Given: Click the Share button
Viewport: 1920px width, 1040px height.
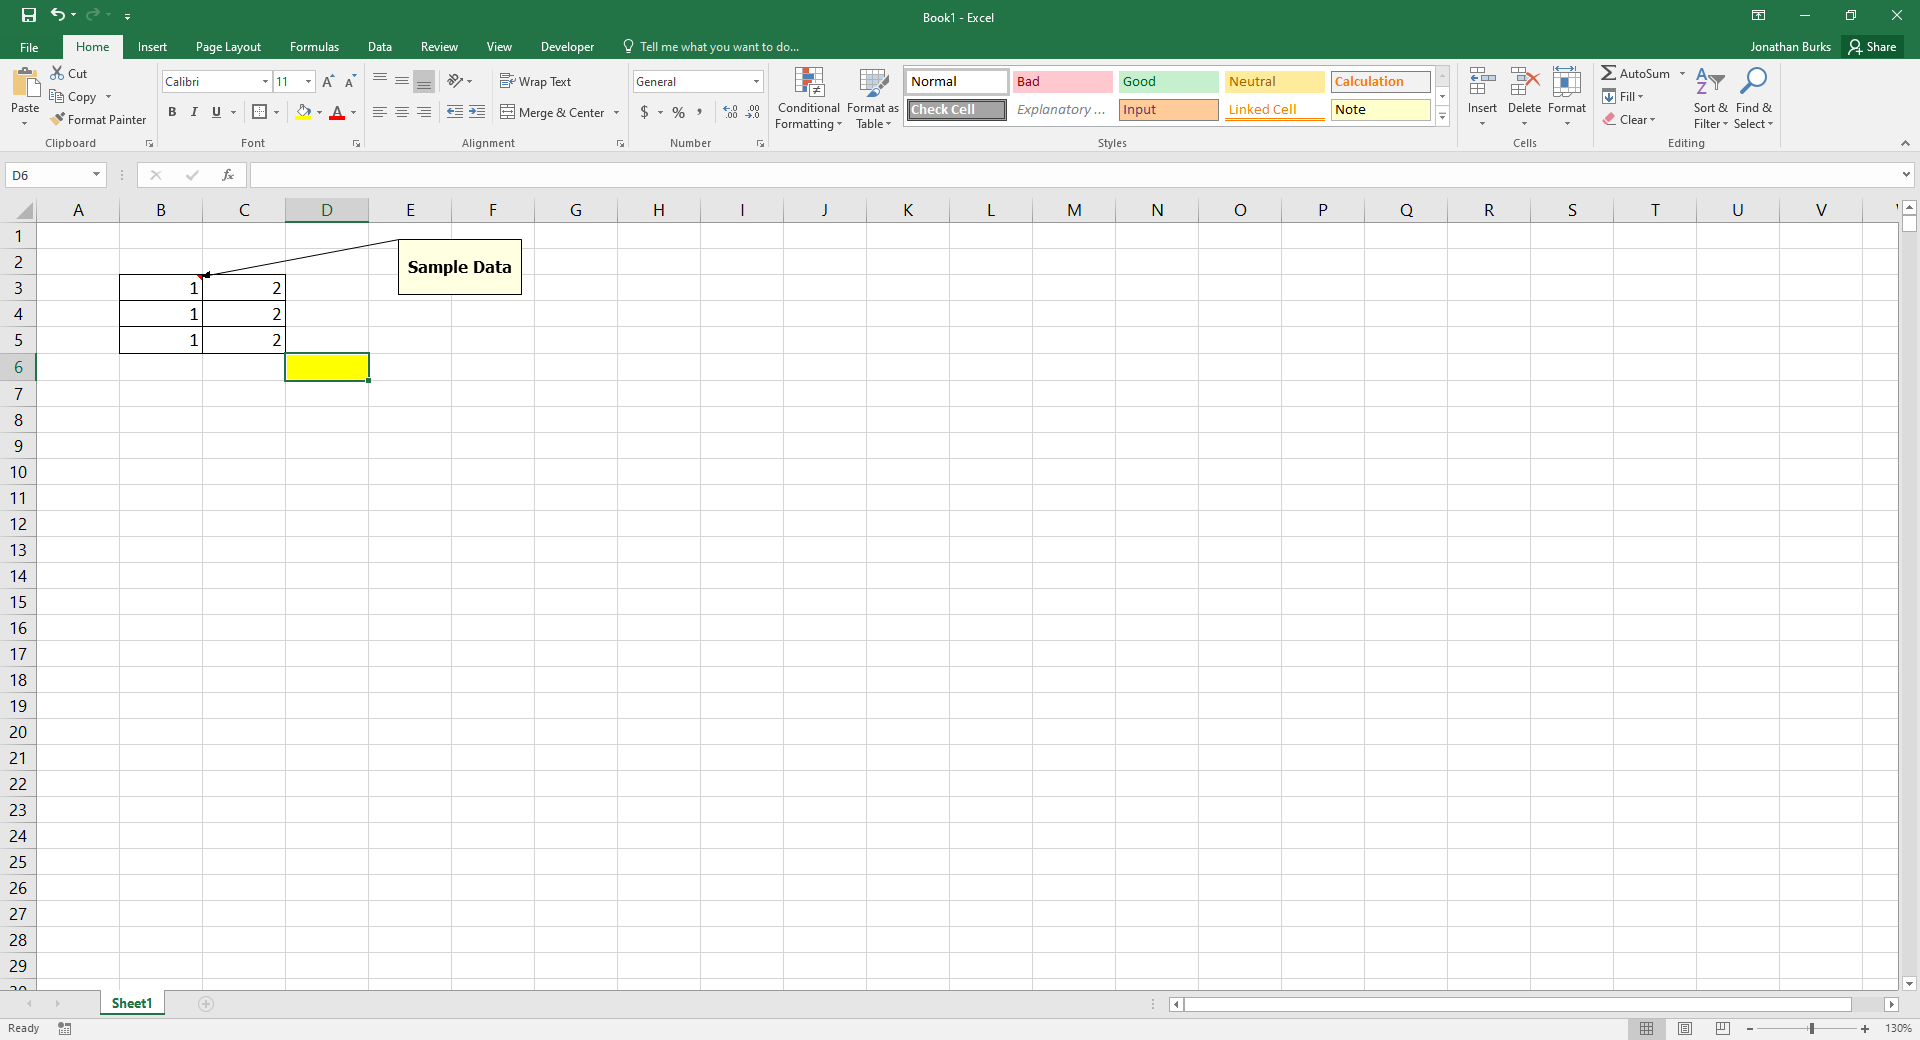Looking at the screenshot, I should (1872, 47).
